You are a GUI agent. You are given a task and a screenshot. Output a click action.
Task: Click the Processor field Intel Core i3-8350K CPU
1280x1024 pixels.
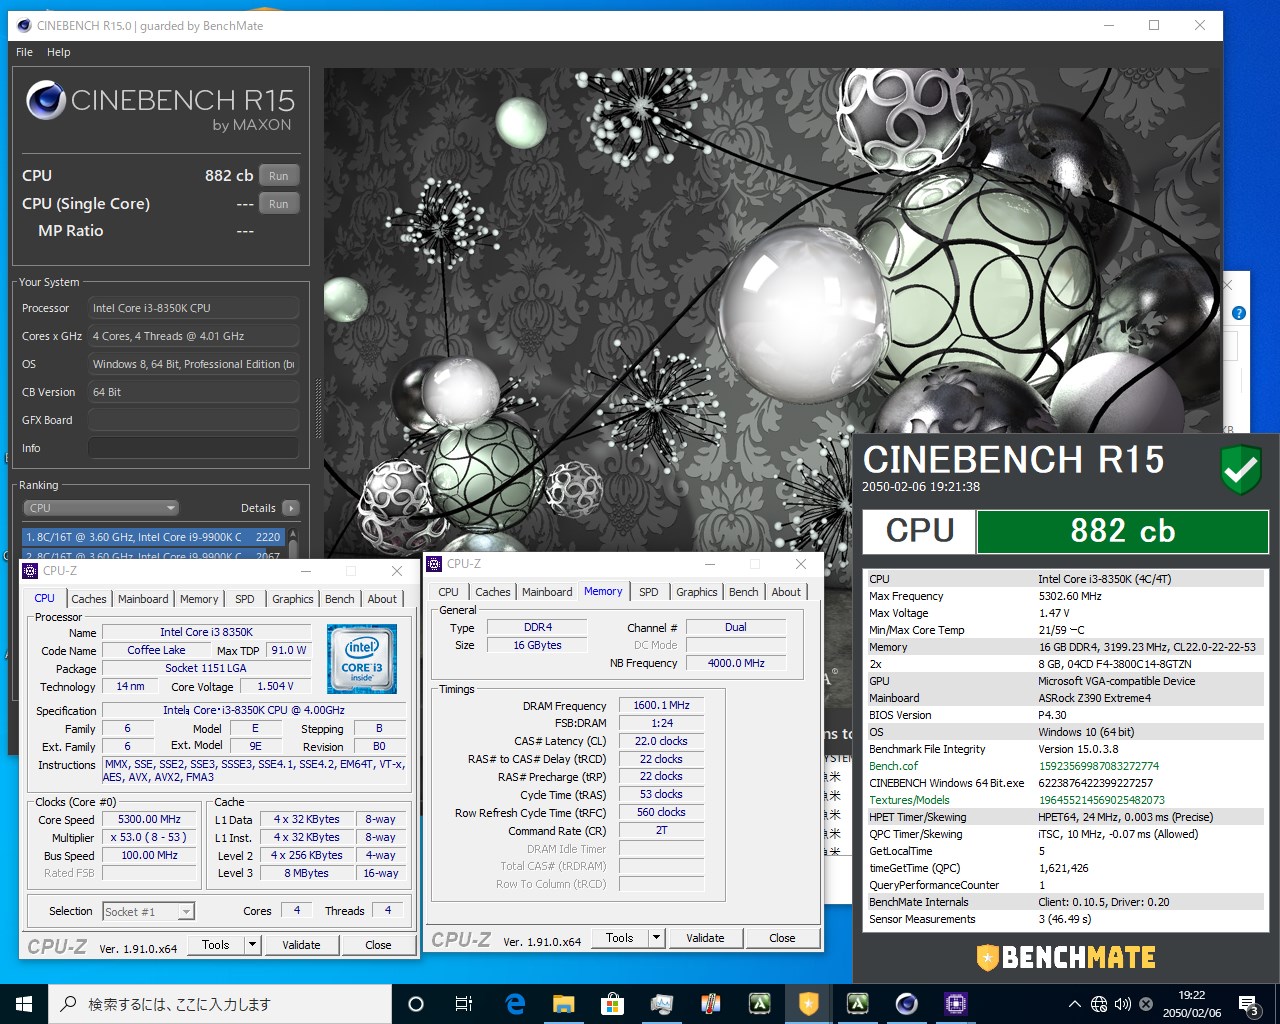pyautogui.click(x=193, y=308)
